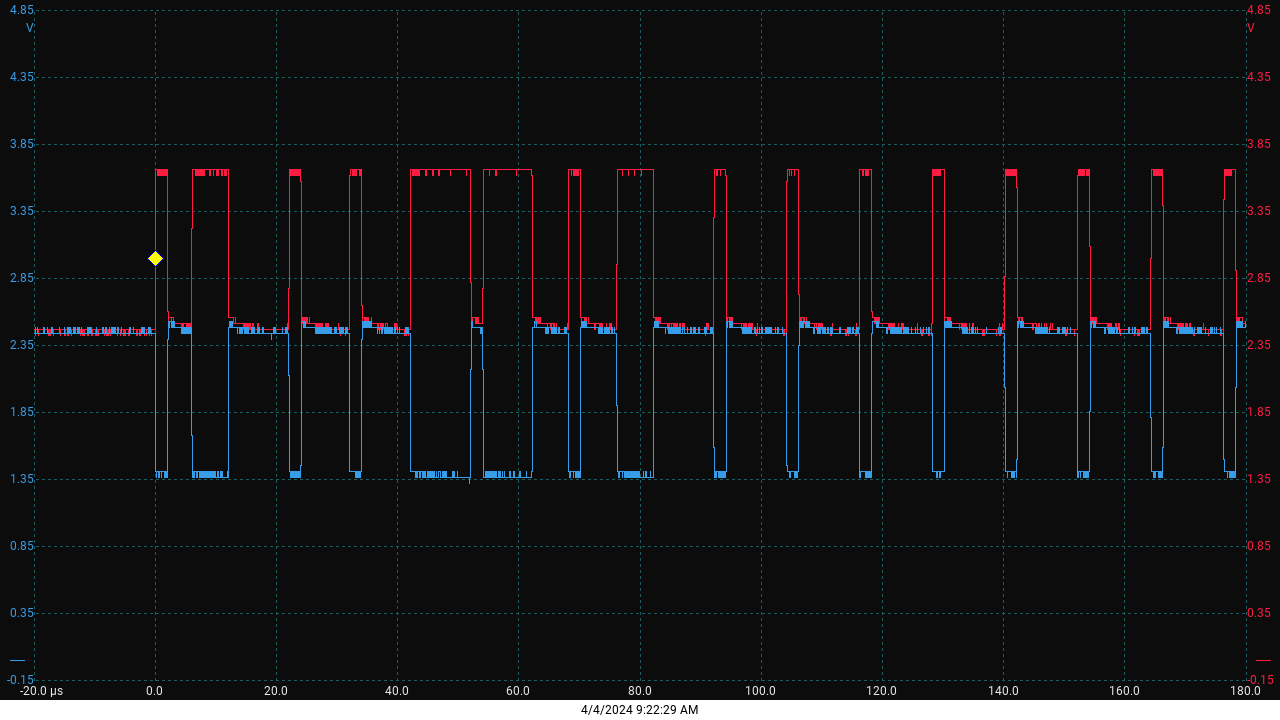This screenshot has width=1280, height=720.
Task: Click the red V unit label
Action: point(1251,28)
